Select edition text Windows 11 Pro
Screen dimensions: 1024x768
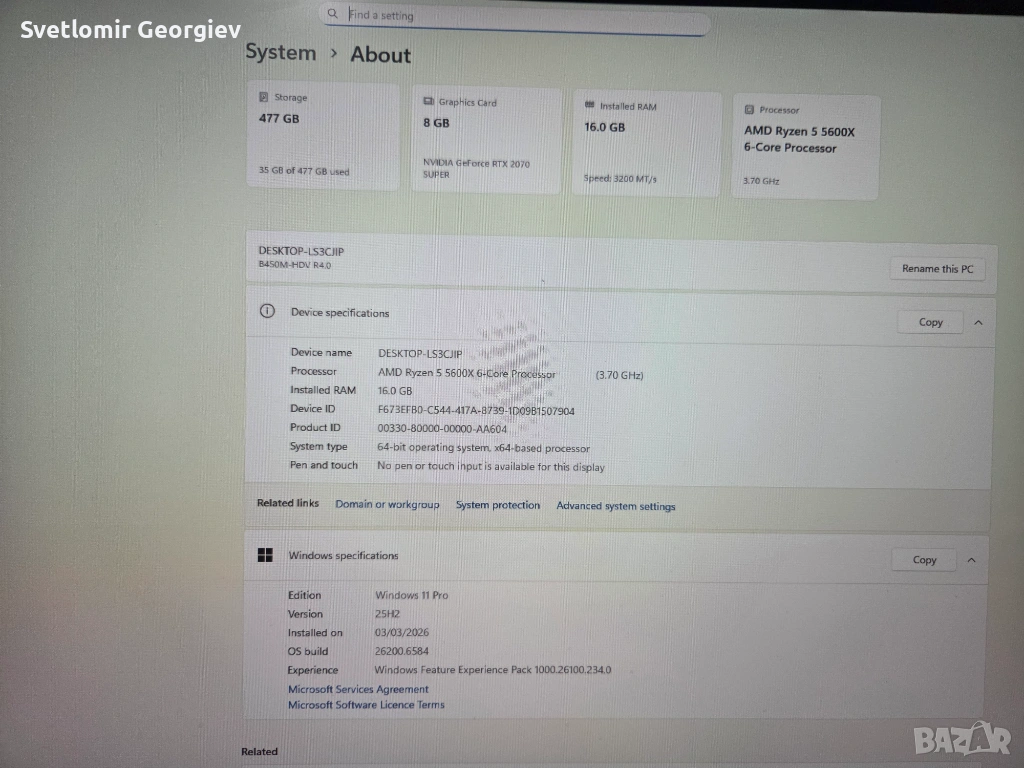(x=411, y=595)
